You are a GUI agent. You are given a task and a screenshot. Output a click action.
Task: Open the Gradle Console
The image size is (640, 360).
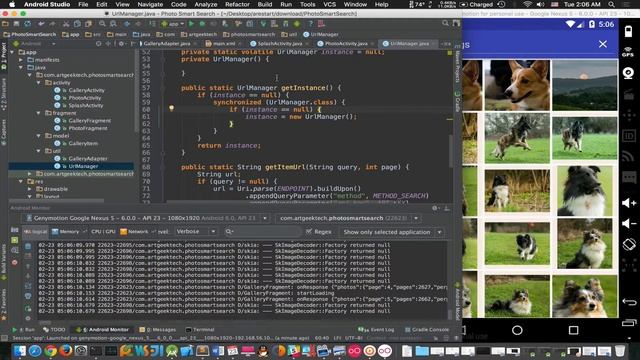coord(427,329)
